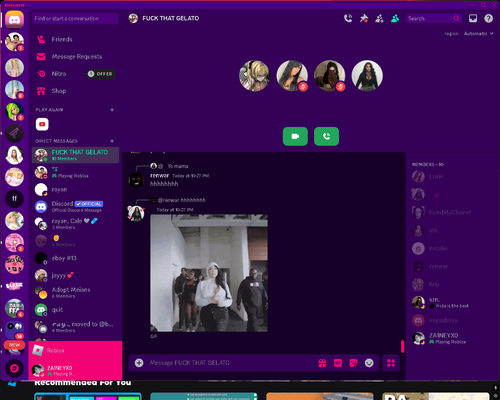Viewport: 500px width, 400px height.
Task: Open the 6 Members group DM
Action: tap(75, 241)
